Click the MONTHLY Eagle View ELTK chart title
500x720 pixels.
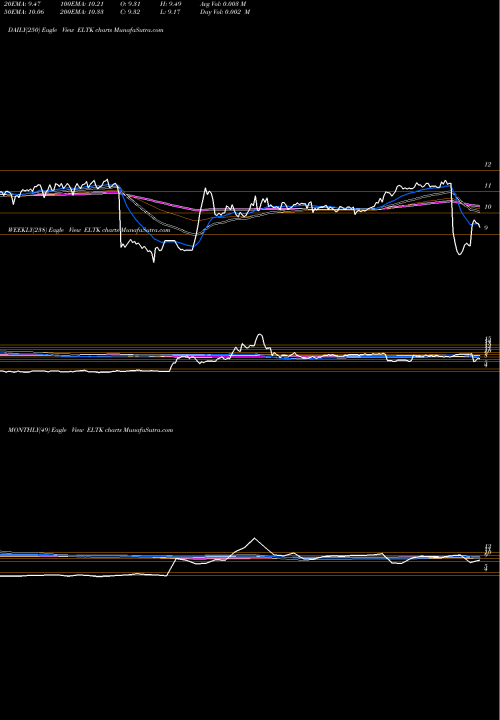tap(90, 430)
